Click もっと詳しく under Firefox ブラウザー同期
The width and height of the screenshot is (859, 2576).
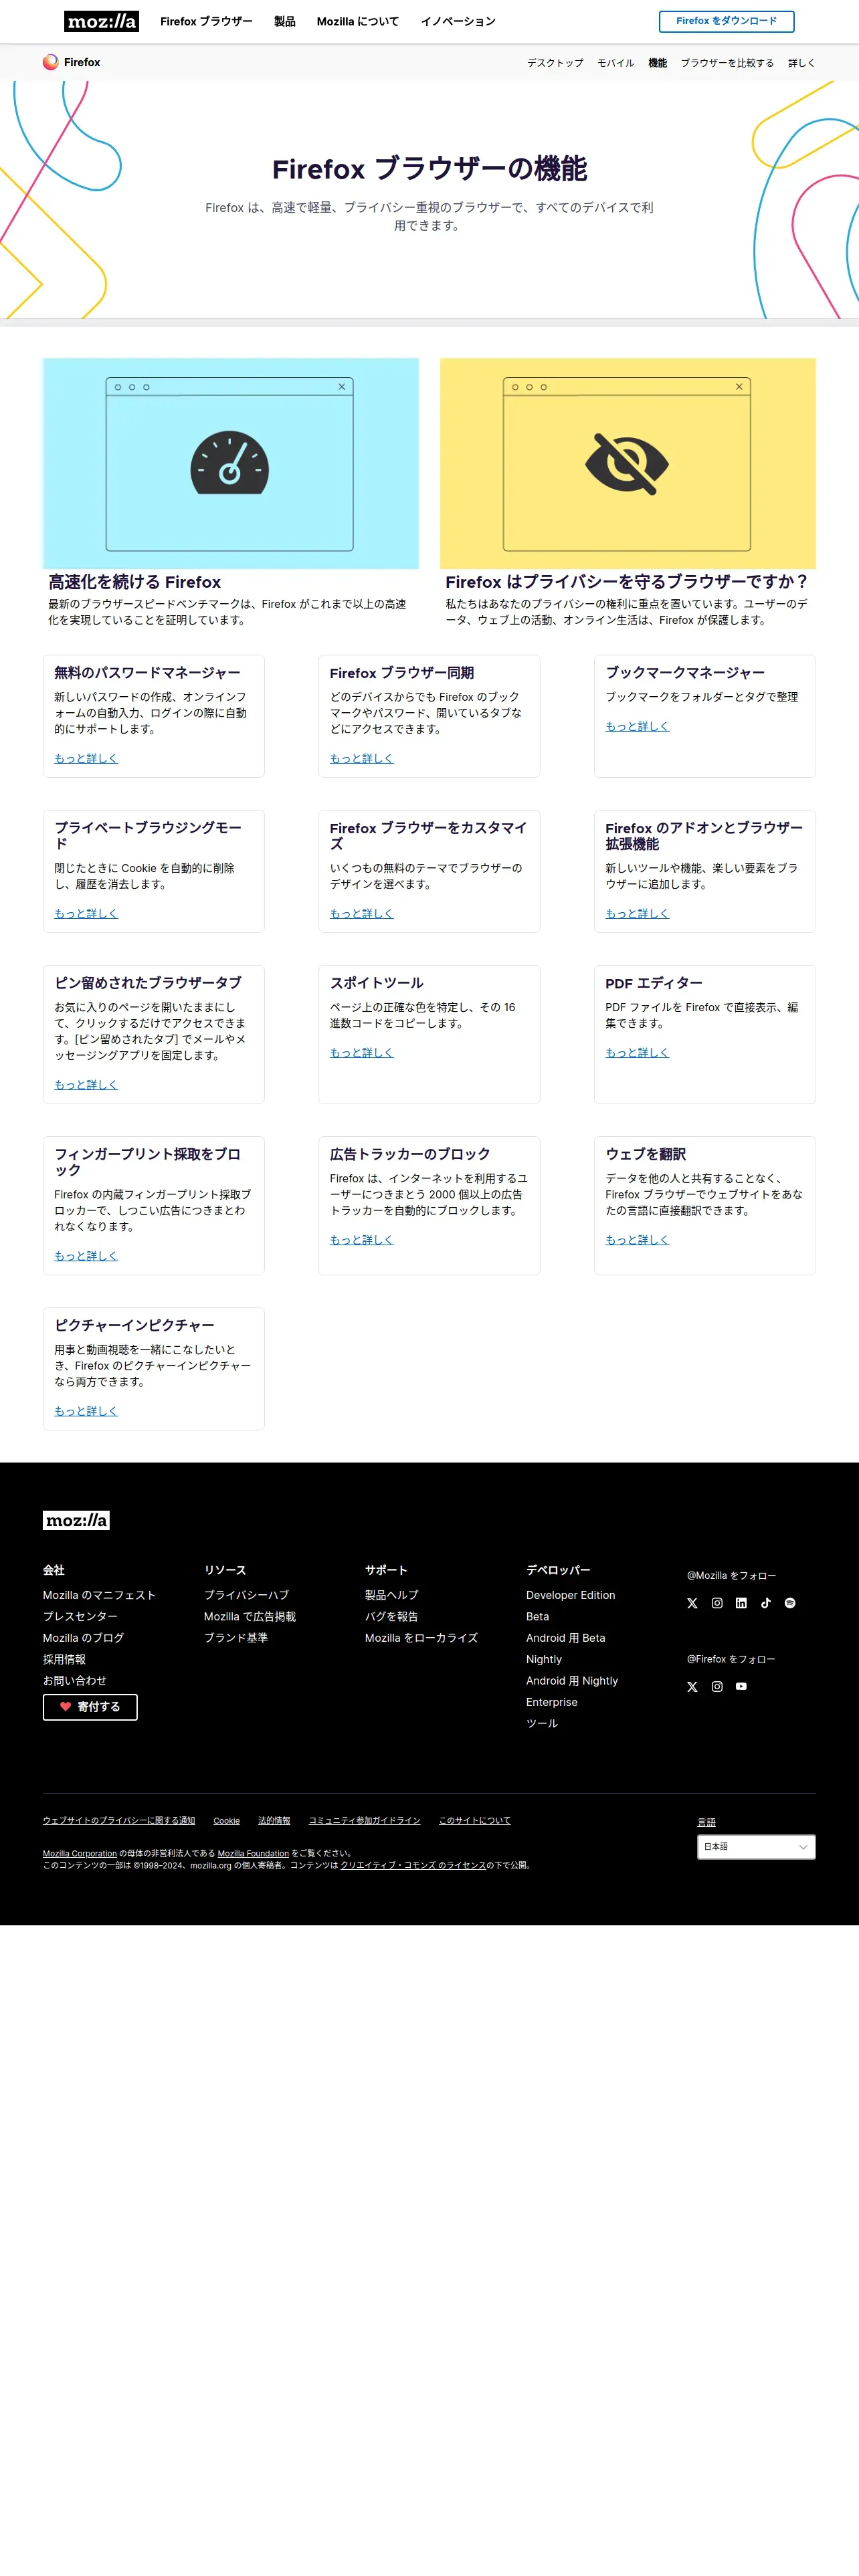click(x=362, y=759)
